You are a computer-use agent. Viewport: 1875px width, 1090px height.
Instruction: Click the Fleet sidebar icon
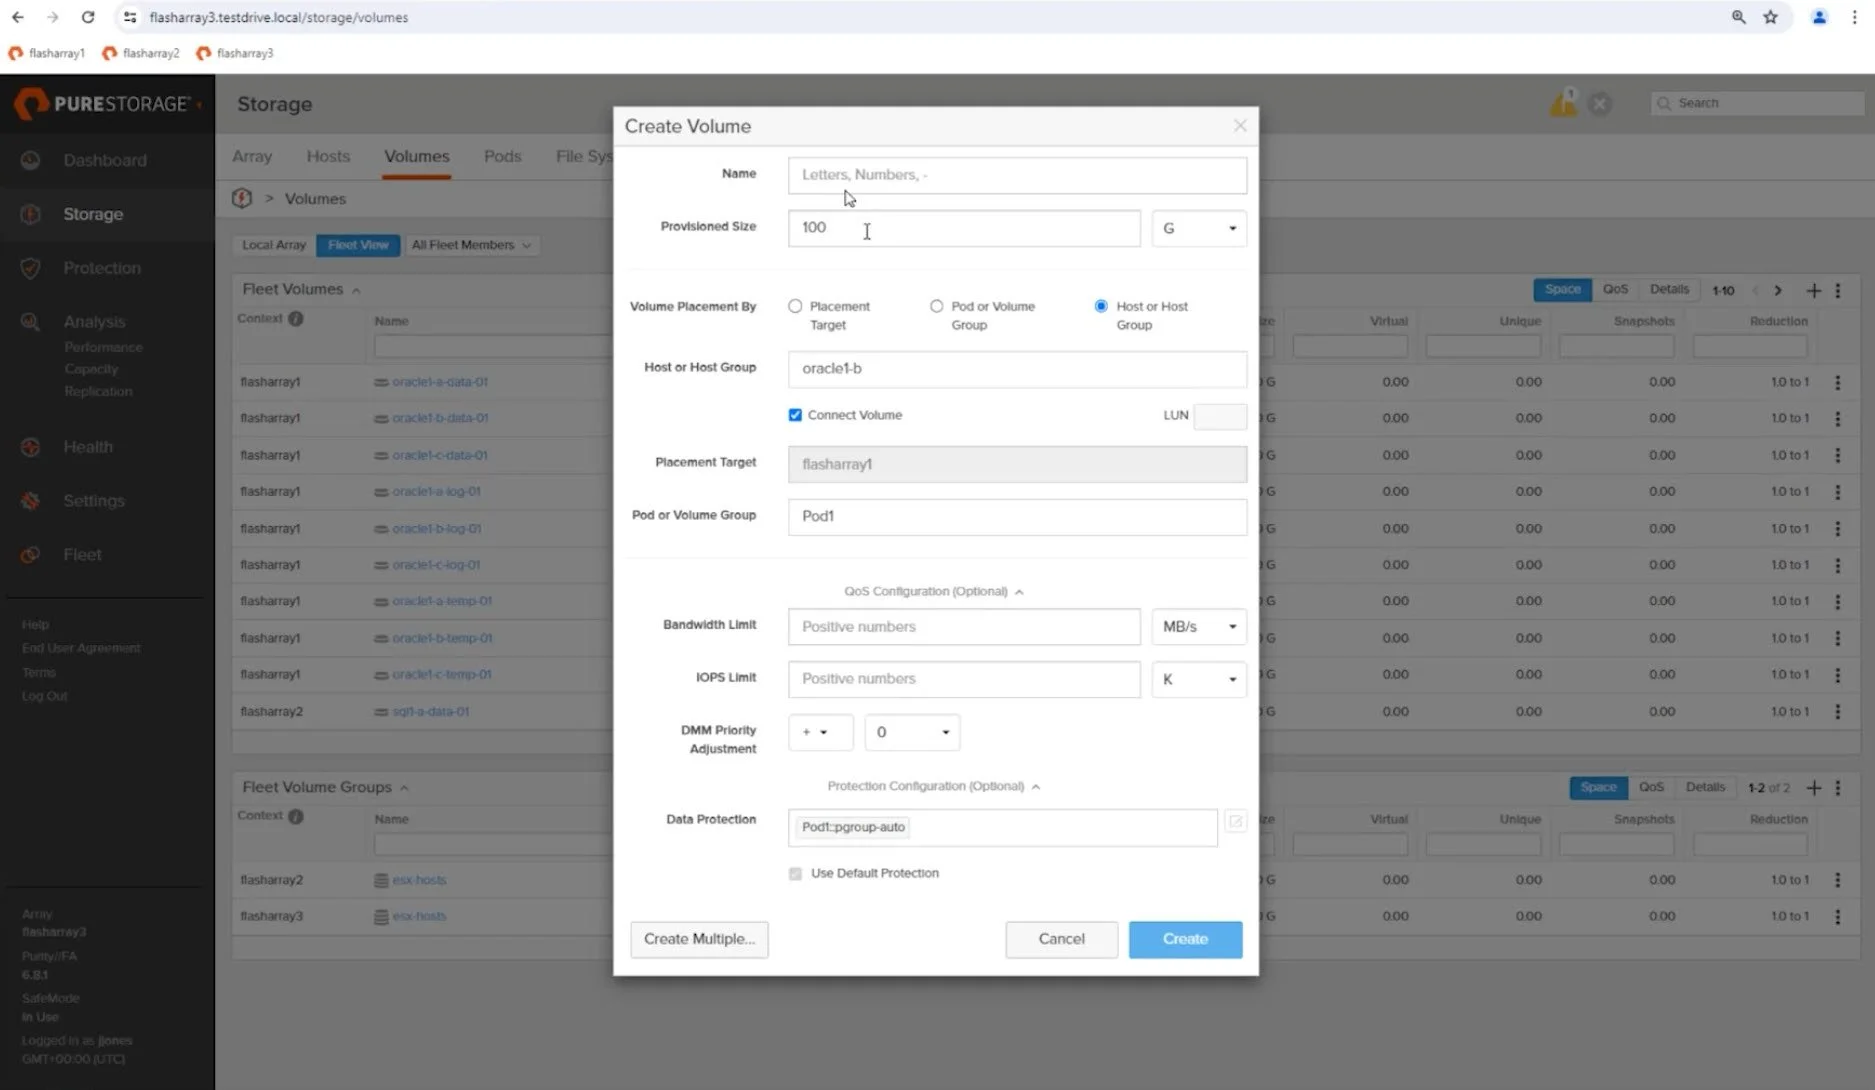click(x=31, y=555)
